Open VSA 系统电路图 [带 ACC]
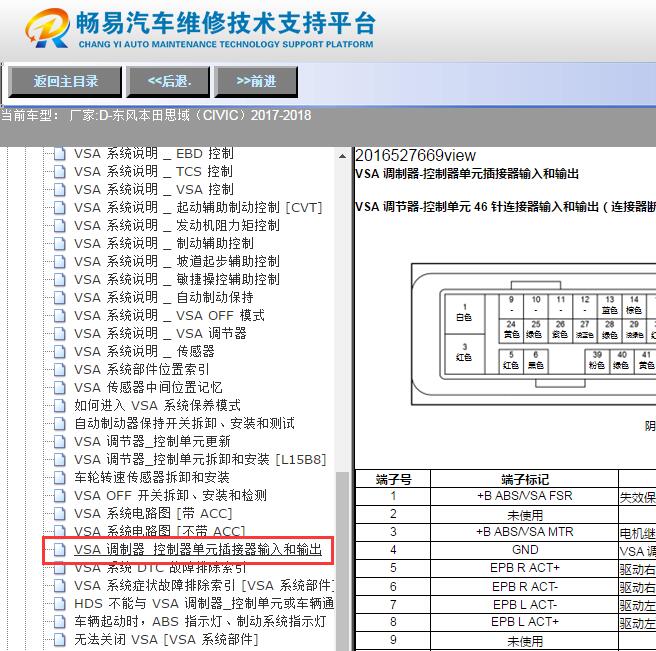 (153, 513)
